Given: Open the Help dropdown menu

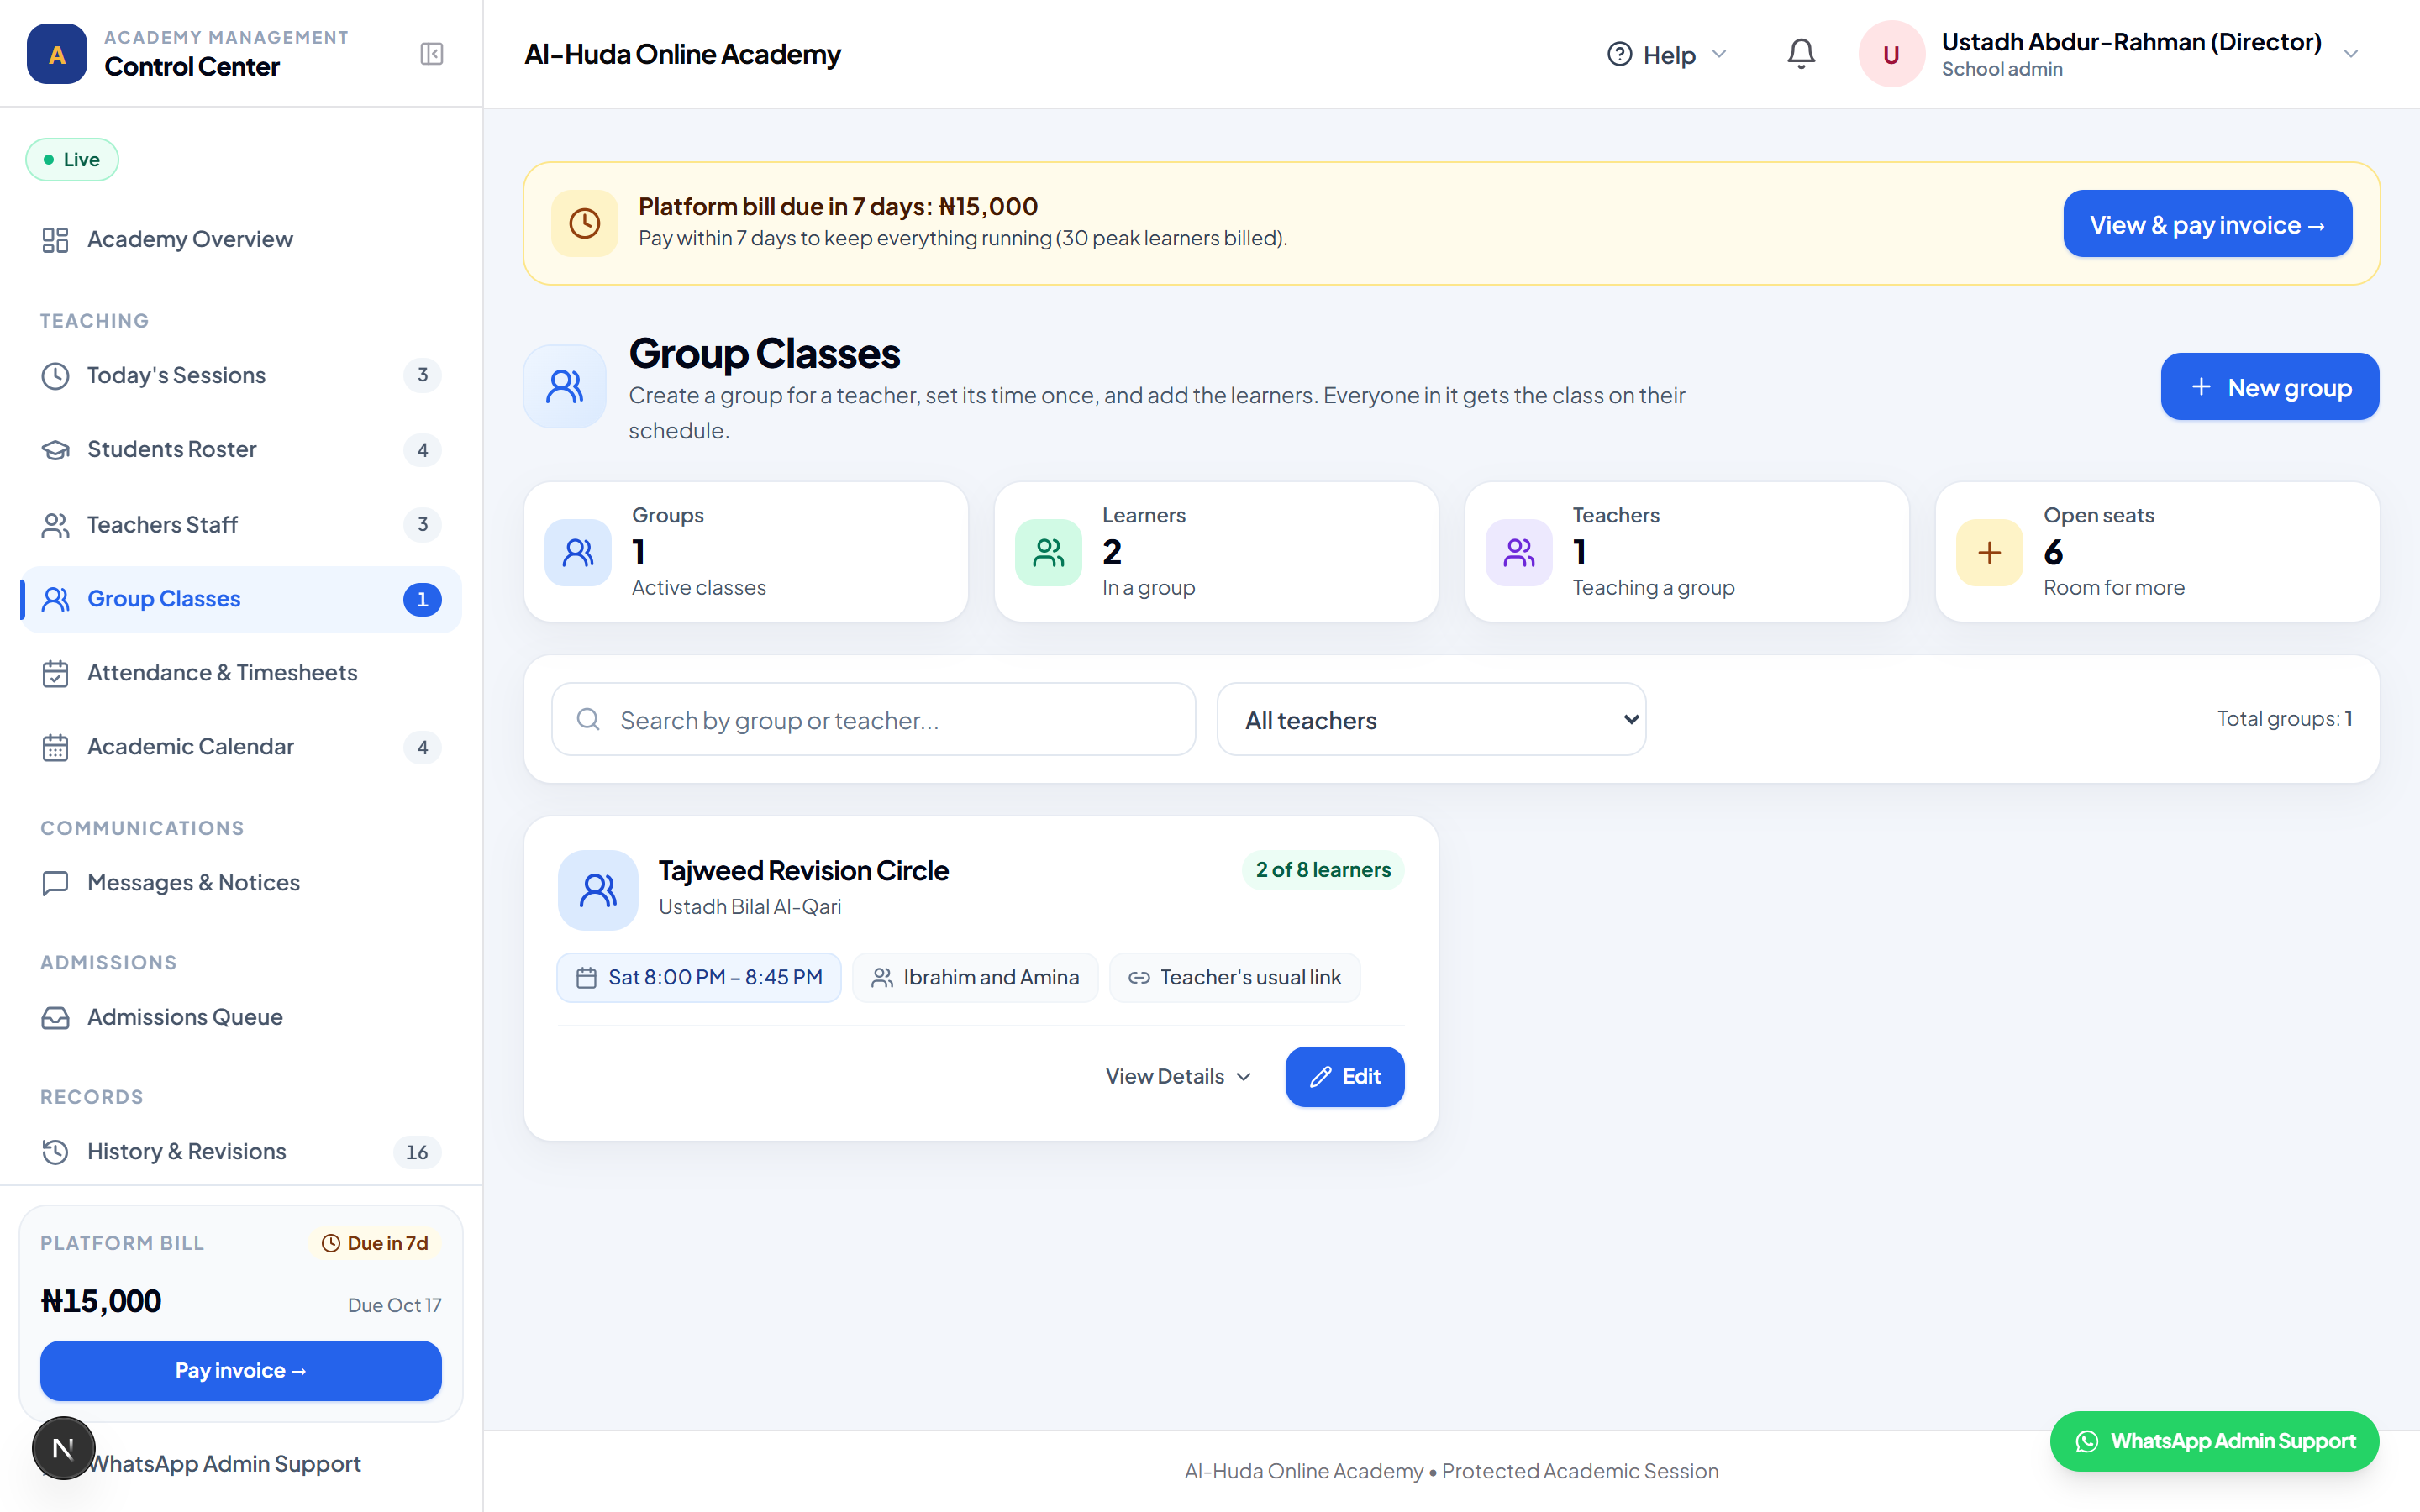Looking at the screenshot, I should point(1668,54).
